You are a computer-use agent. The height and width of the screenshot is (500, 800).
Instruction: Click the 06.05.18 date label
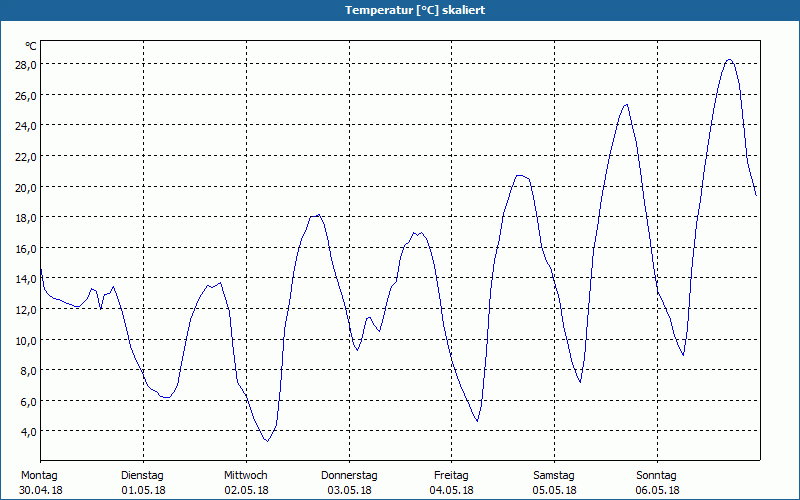(x=658, y=490)
